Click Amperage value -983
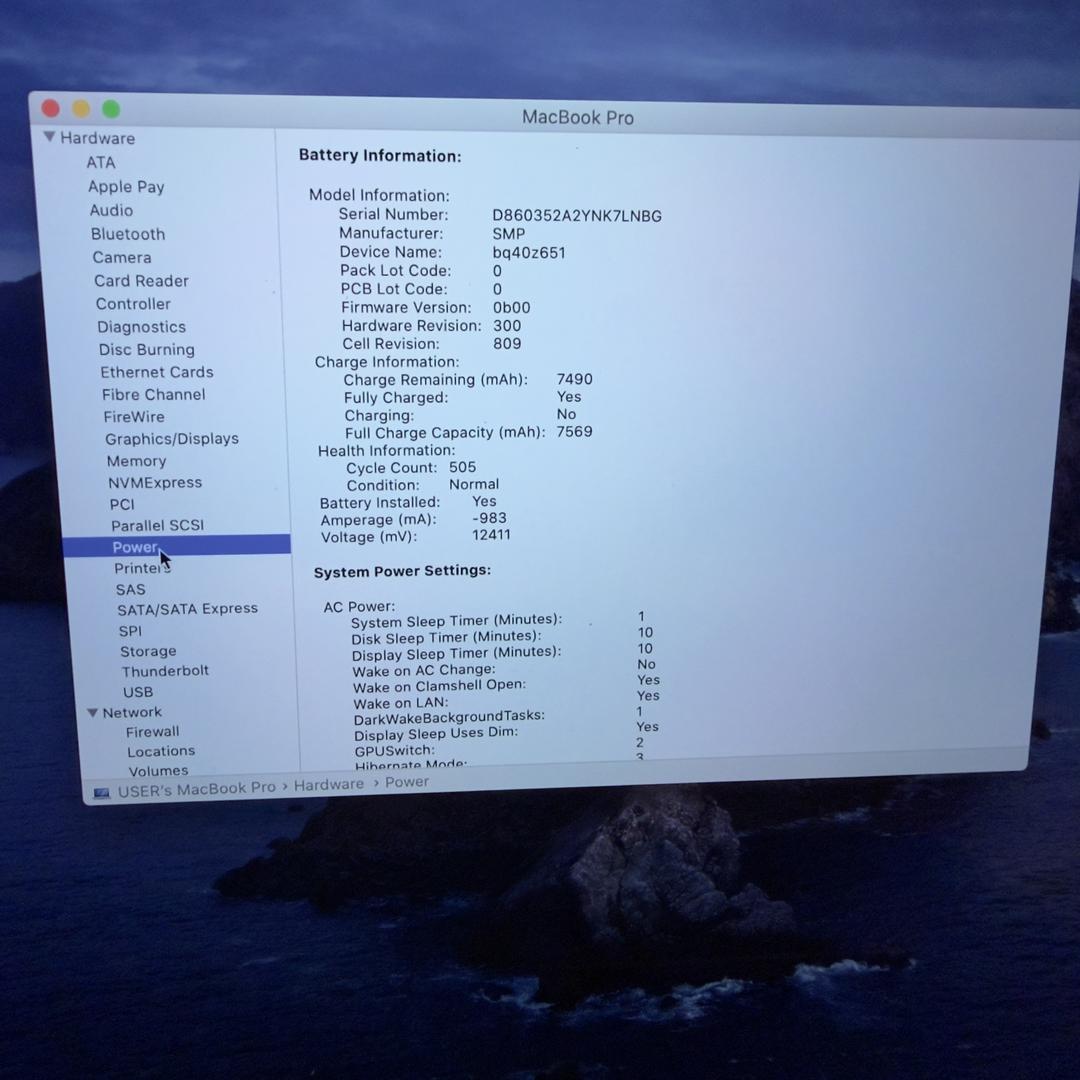Image resolution: width=1080 pixels, height=1080 pixels. pyautogui.click(x=489, y=518)
